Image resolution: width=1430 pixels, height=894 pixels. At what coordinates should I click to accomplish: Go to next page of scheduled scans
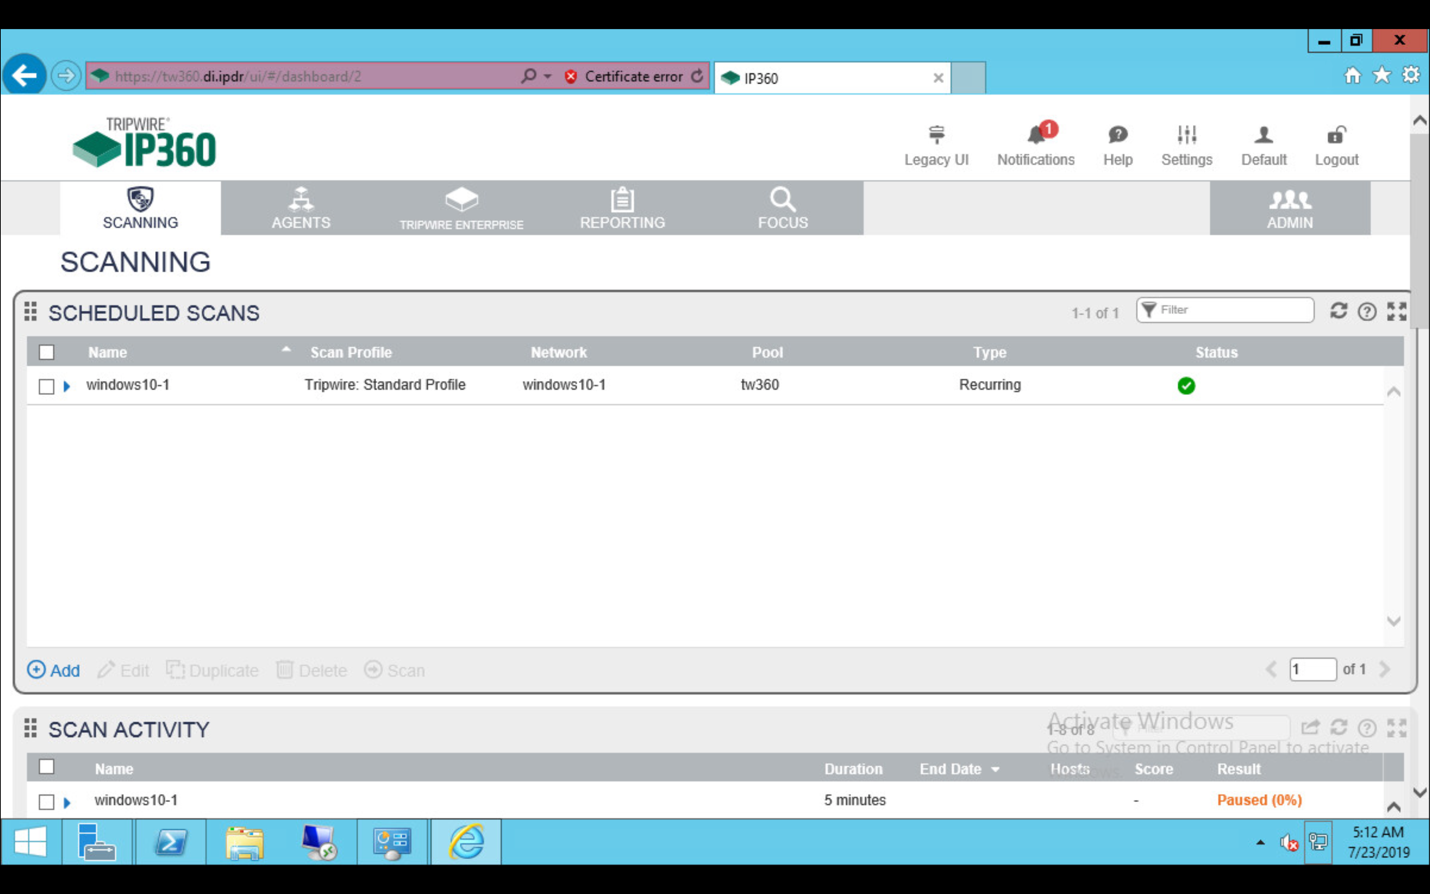point(1385,669)
